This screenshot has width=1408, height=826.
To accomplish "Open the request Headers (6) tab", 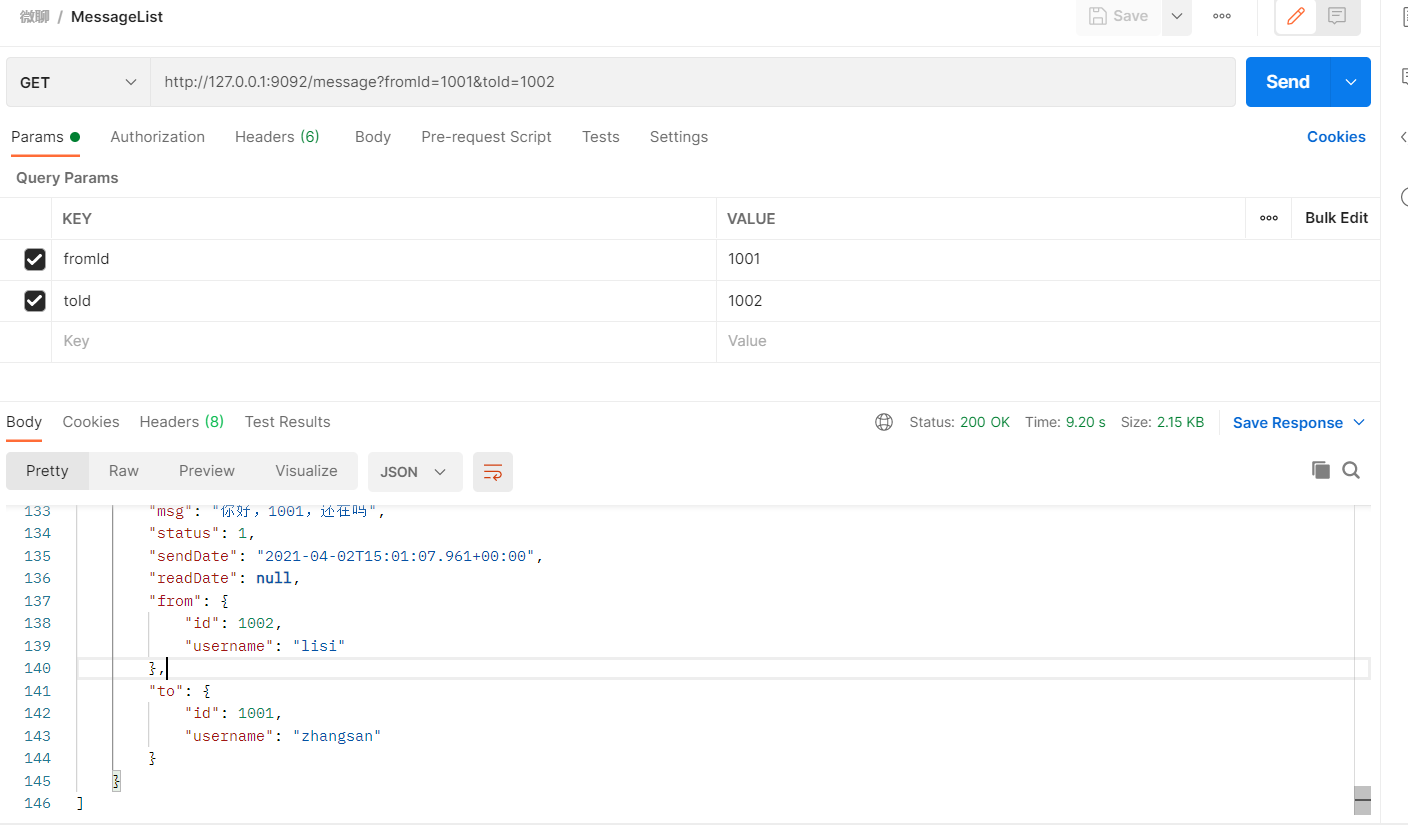I will click(277, 137).
